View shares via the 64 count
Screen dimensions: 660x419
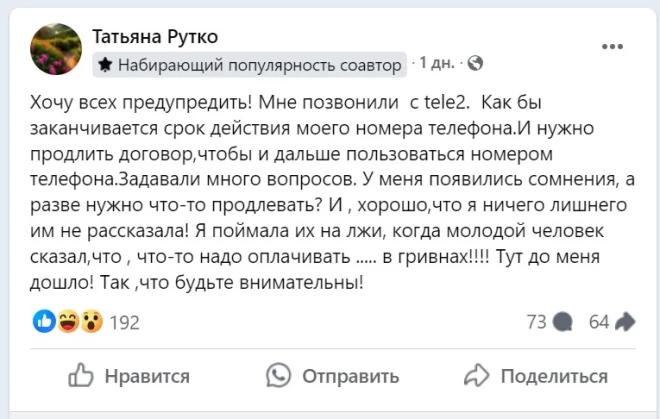coord(599,322)
